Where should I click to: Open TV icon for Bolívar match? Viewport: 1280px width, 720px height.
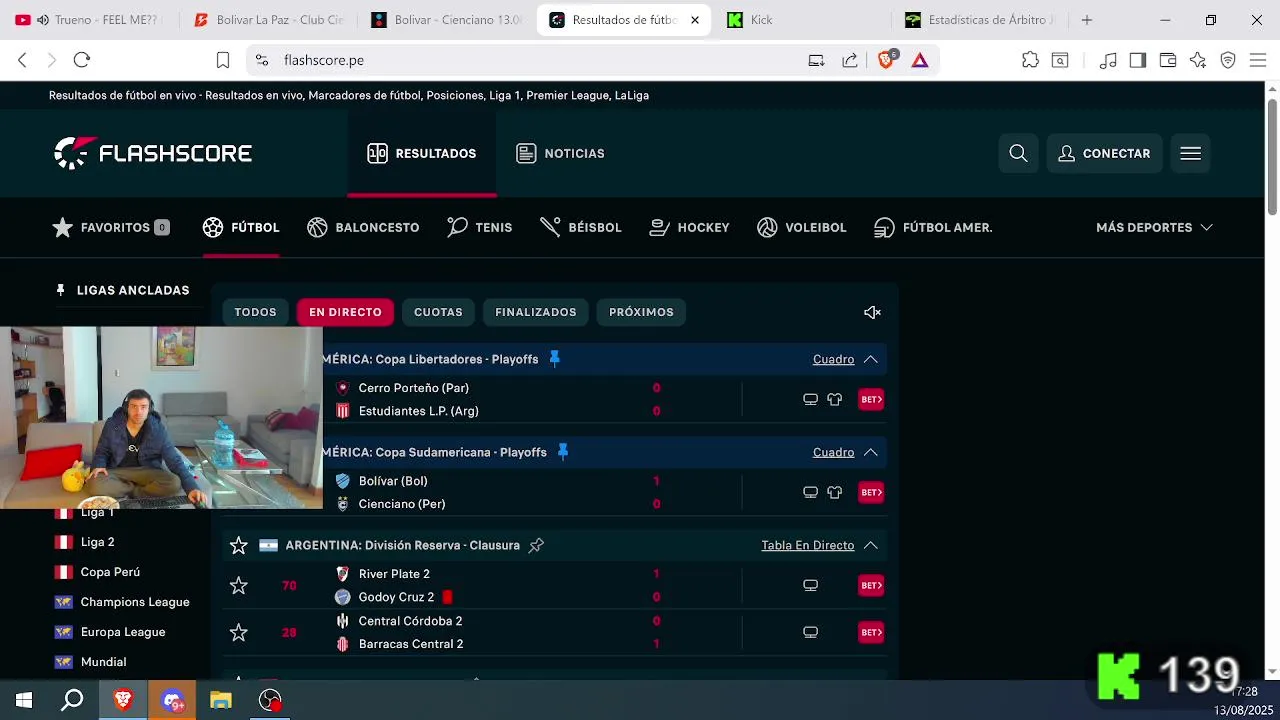pos(811,492)
